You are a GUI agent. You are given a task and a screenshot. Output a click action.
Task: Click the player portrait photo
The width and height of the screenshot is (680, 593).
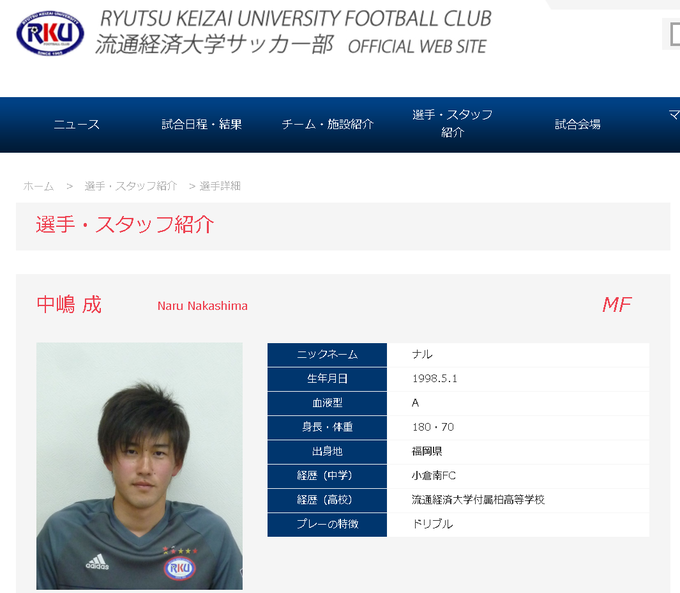[139, 466]
